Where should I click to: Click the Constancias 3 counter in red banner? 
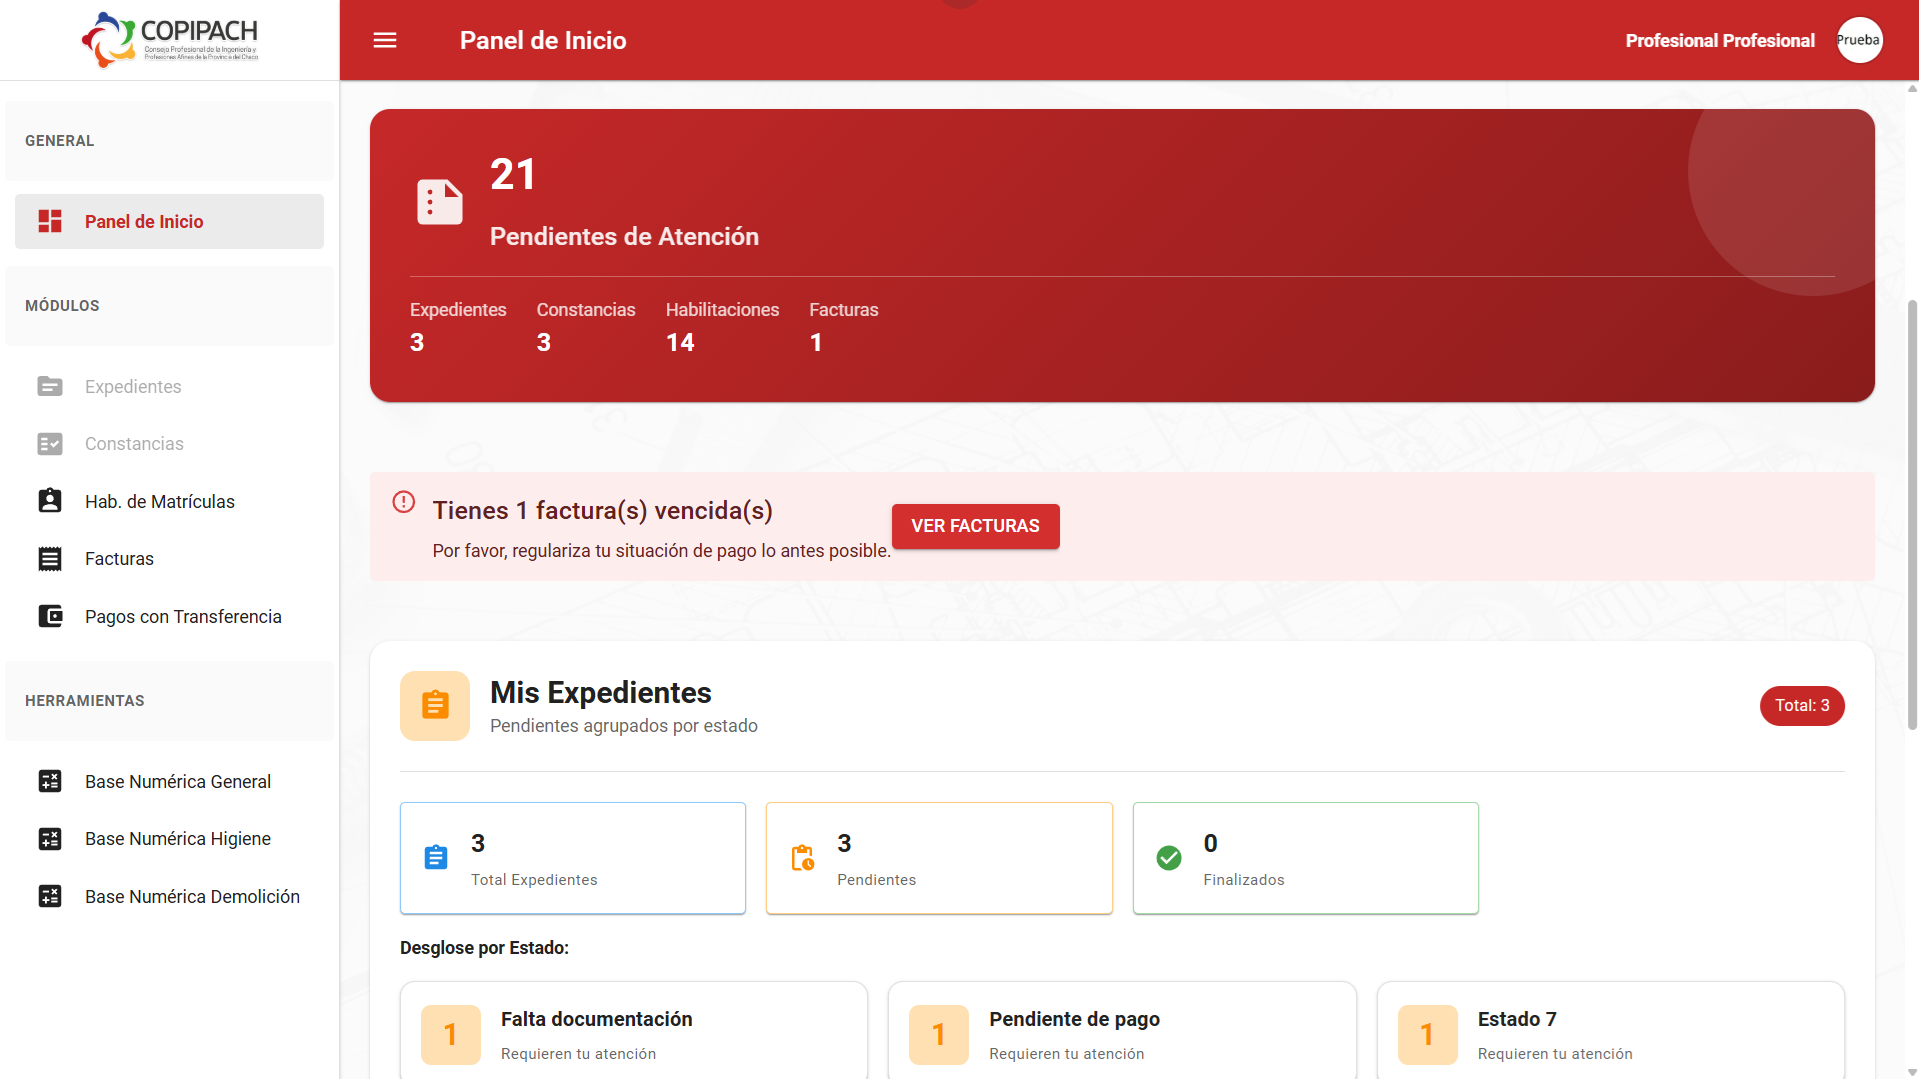pyautogui.click(x=586, y=327)
